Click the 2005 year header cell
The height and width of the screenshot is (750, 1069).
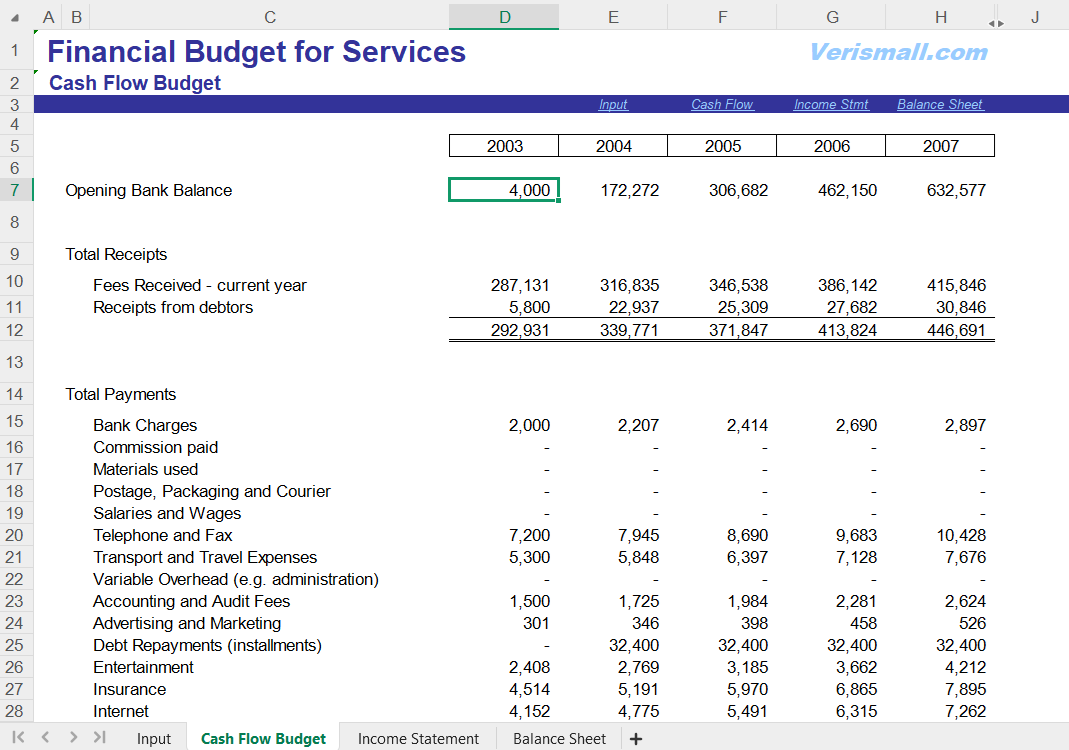click(722, 146)
